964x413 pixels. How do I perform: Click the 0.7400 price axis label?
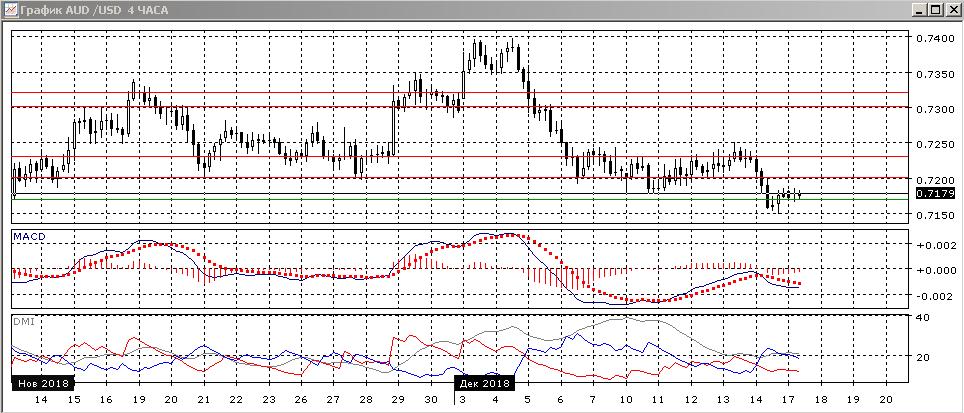935,38
